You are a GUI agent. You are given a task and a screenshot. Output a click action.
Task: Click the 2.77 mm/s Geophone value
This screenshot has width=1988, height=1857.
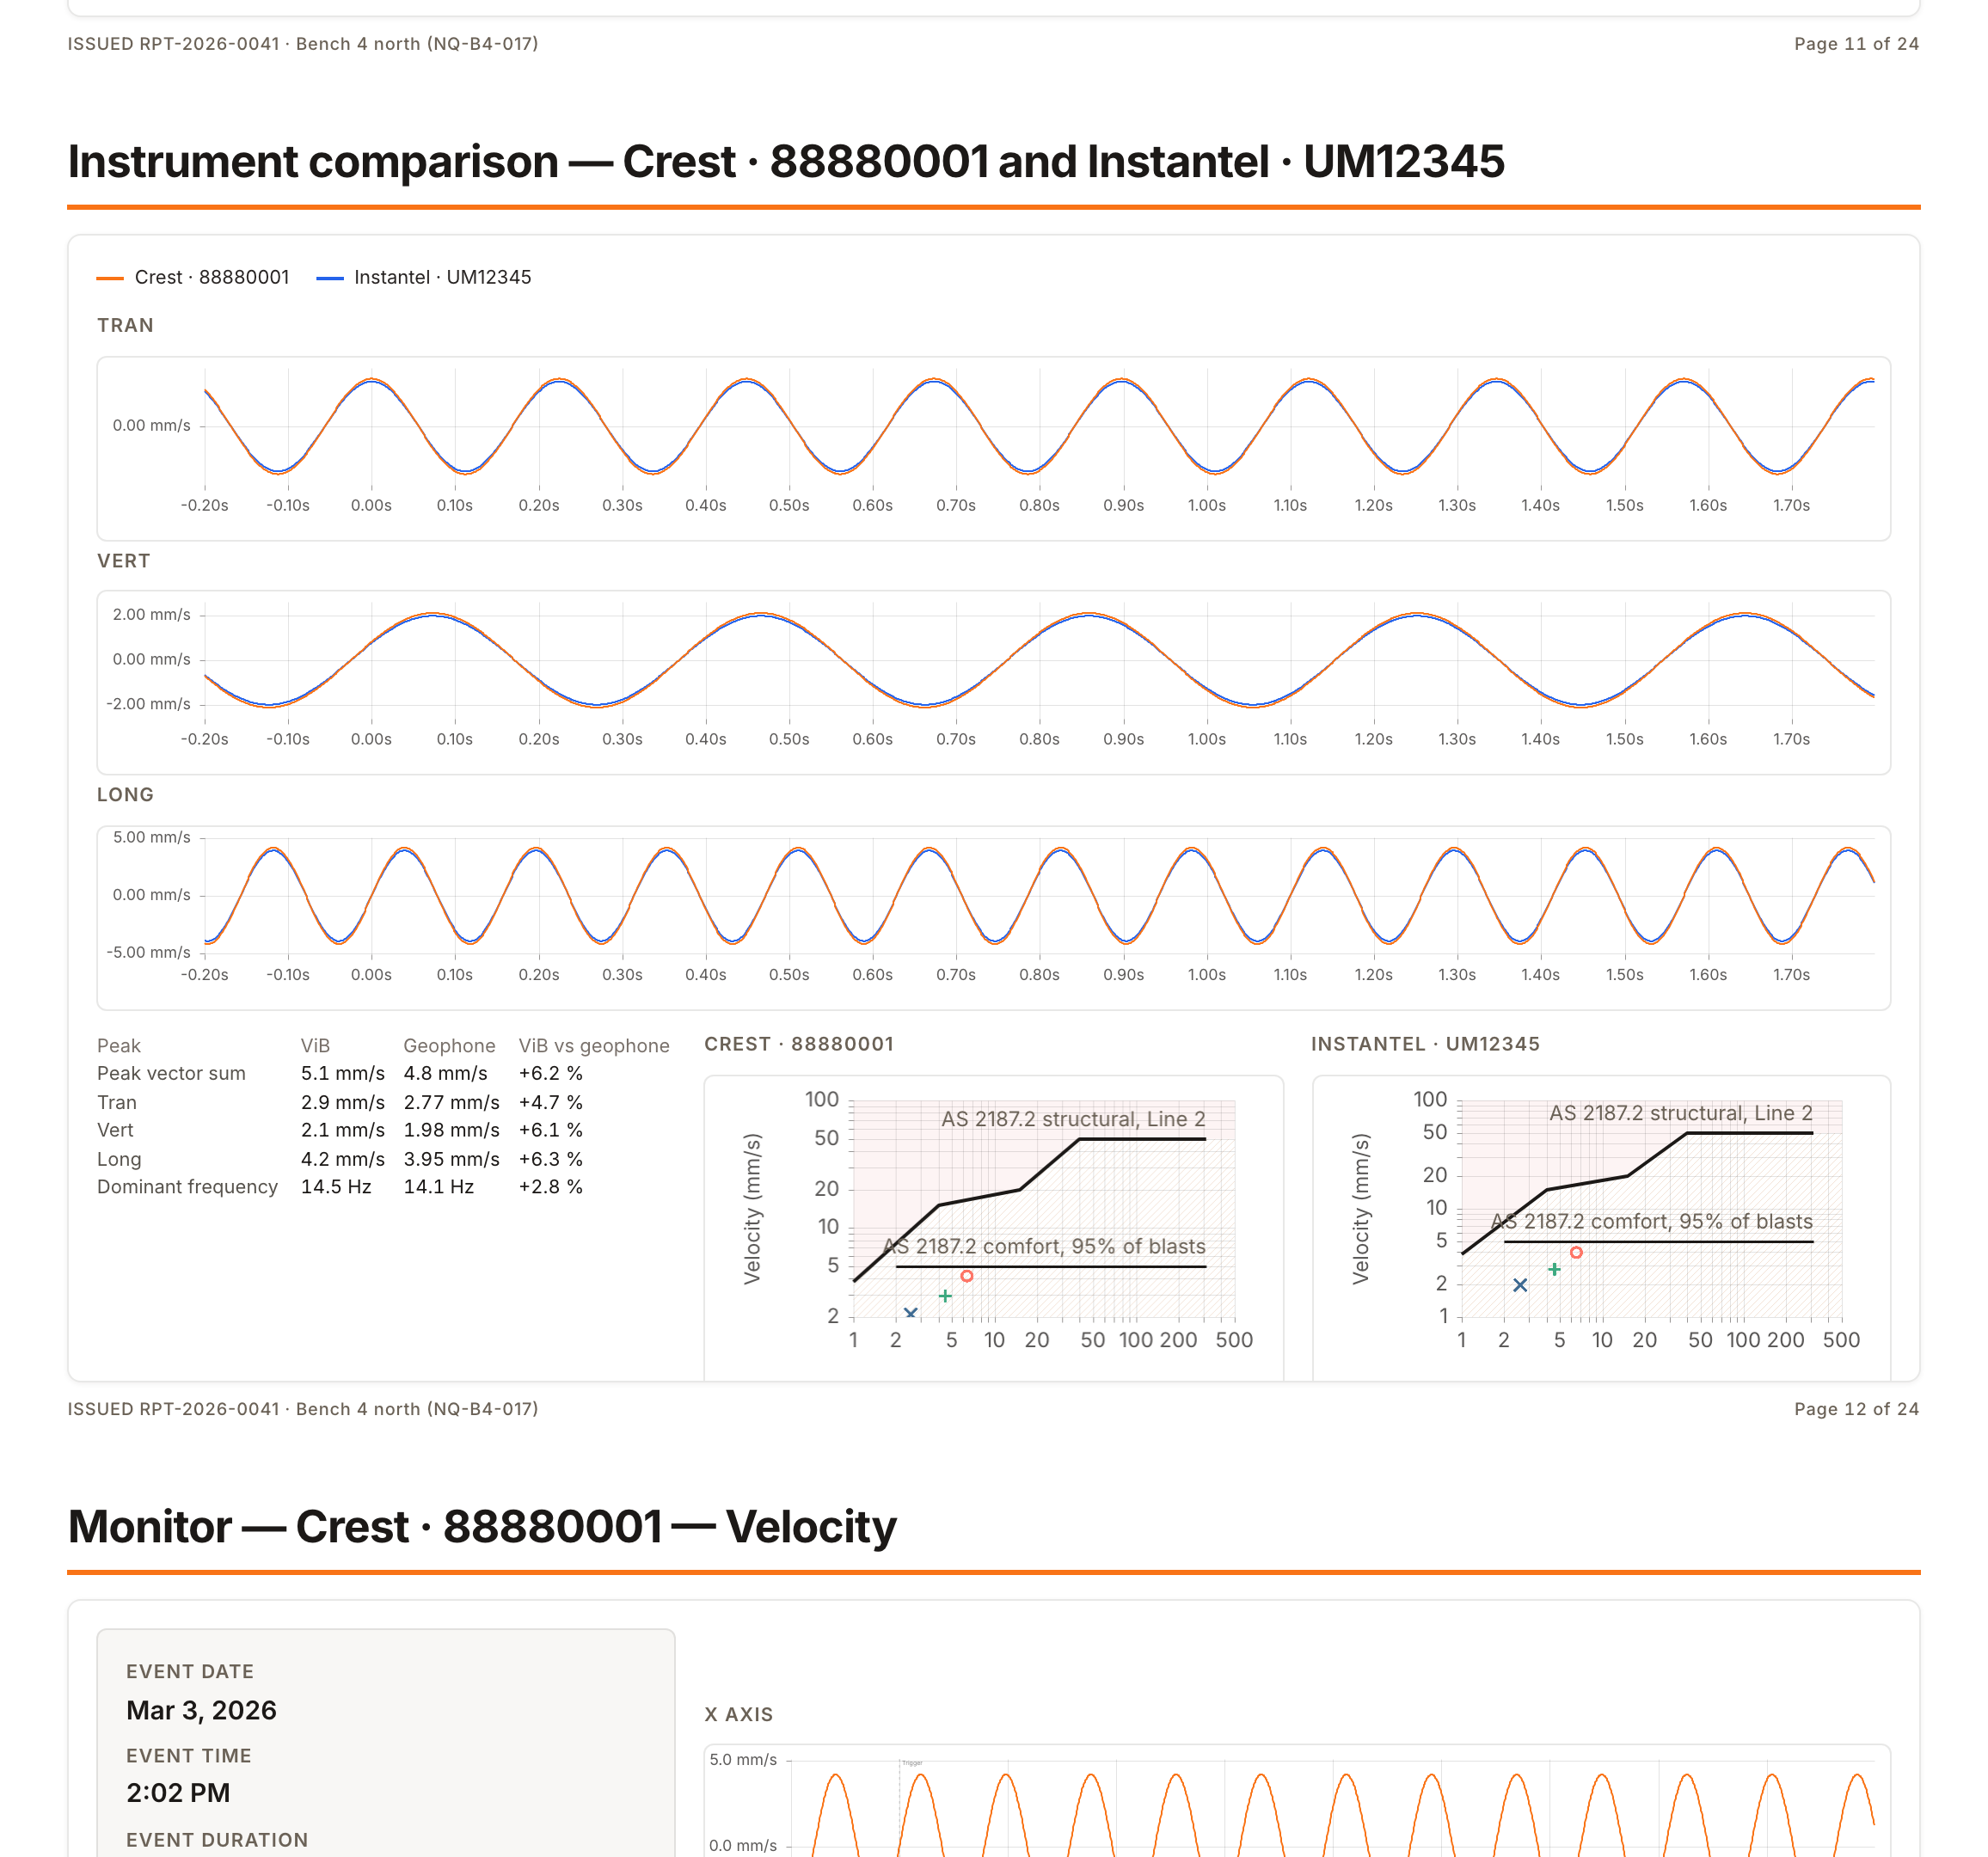452,1102
